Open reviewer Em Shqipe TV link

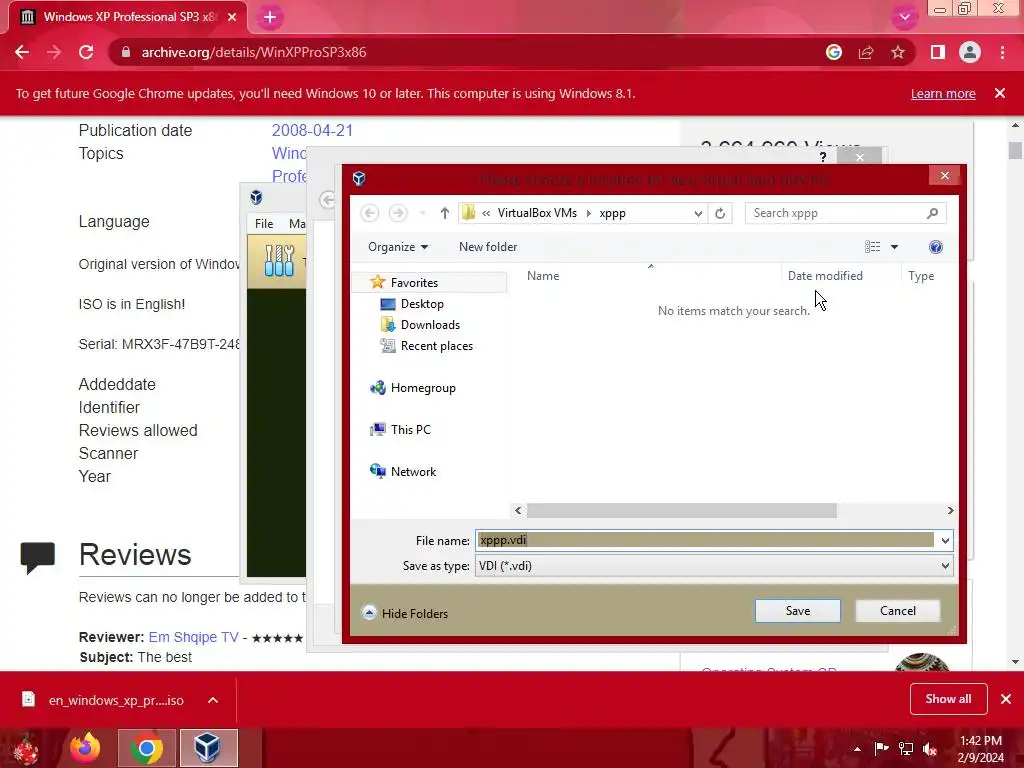(x=193, y=637)
